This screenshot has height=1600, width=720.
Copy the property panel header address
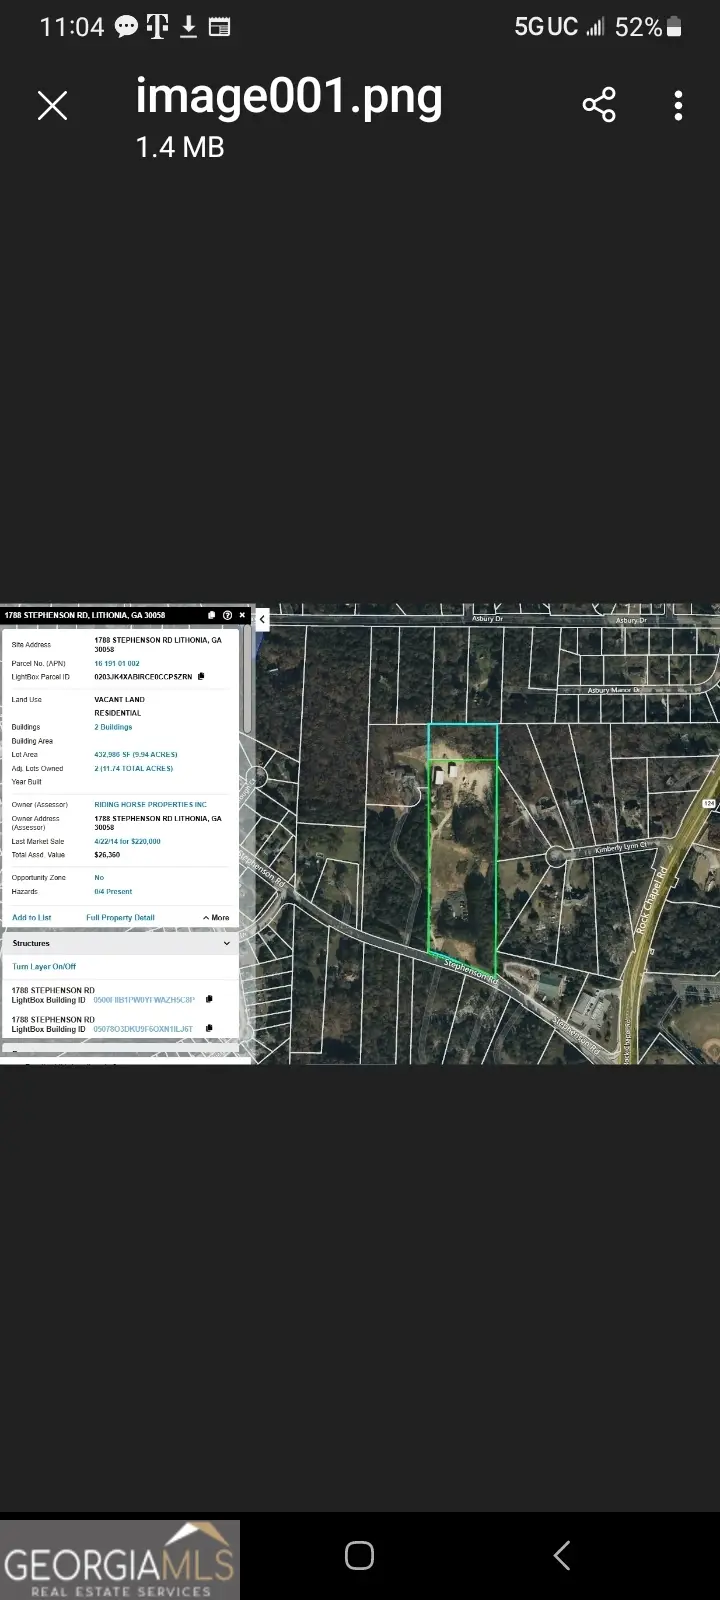point(212,615)
